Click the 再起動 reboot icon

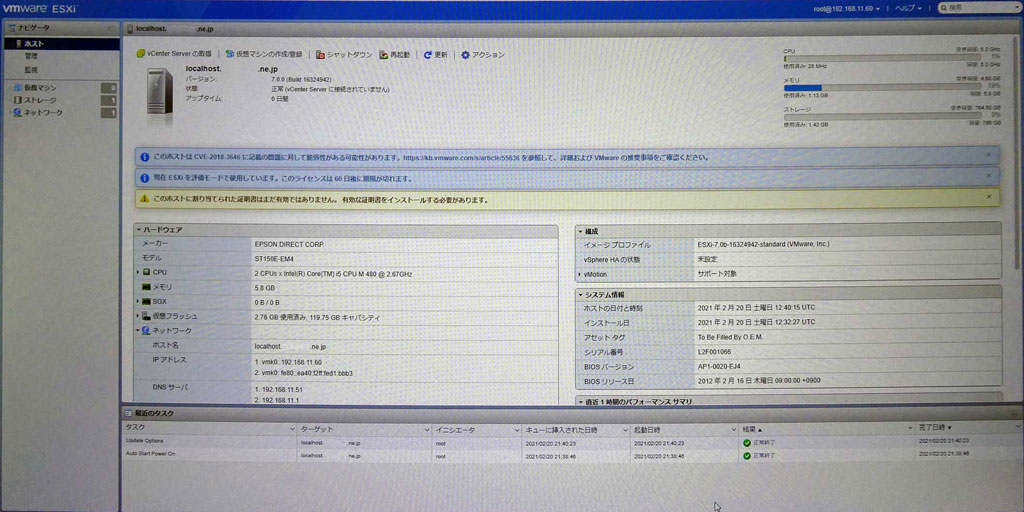(x=385, y=55)
